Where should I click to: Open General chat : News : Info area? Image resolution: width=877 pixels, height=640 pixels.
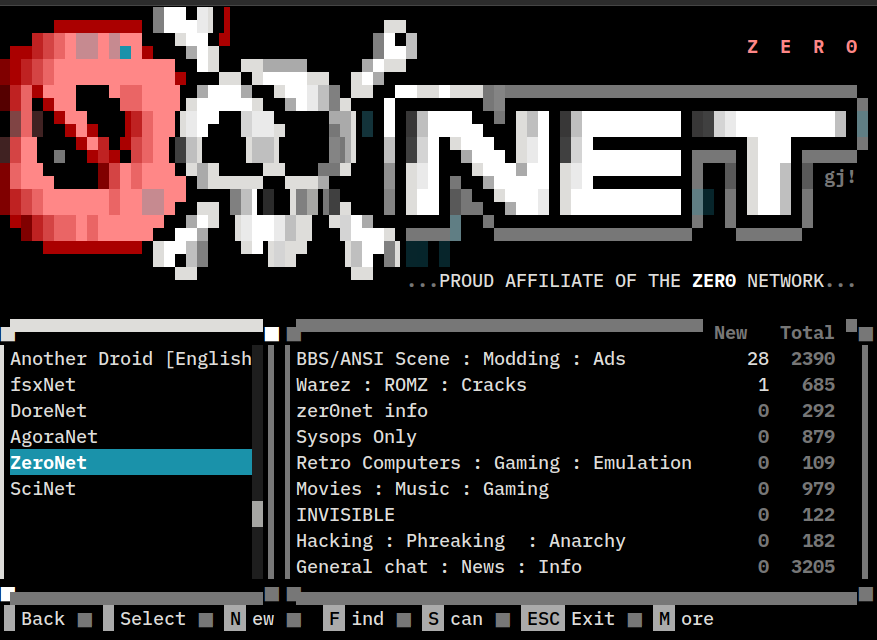(x=438, y=567)
